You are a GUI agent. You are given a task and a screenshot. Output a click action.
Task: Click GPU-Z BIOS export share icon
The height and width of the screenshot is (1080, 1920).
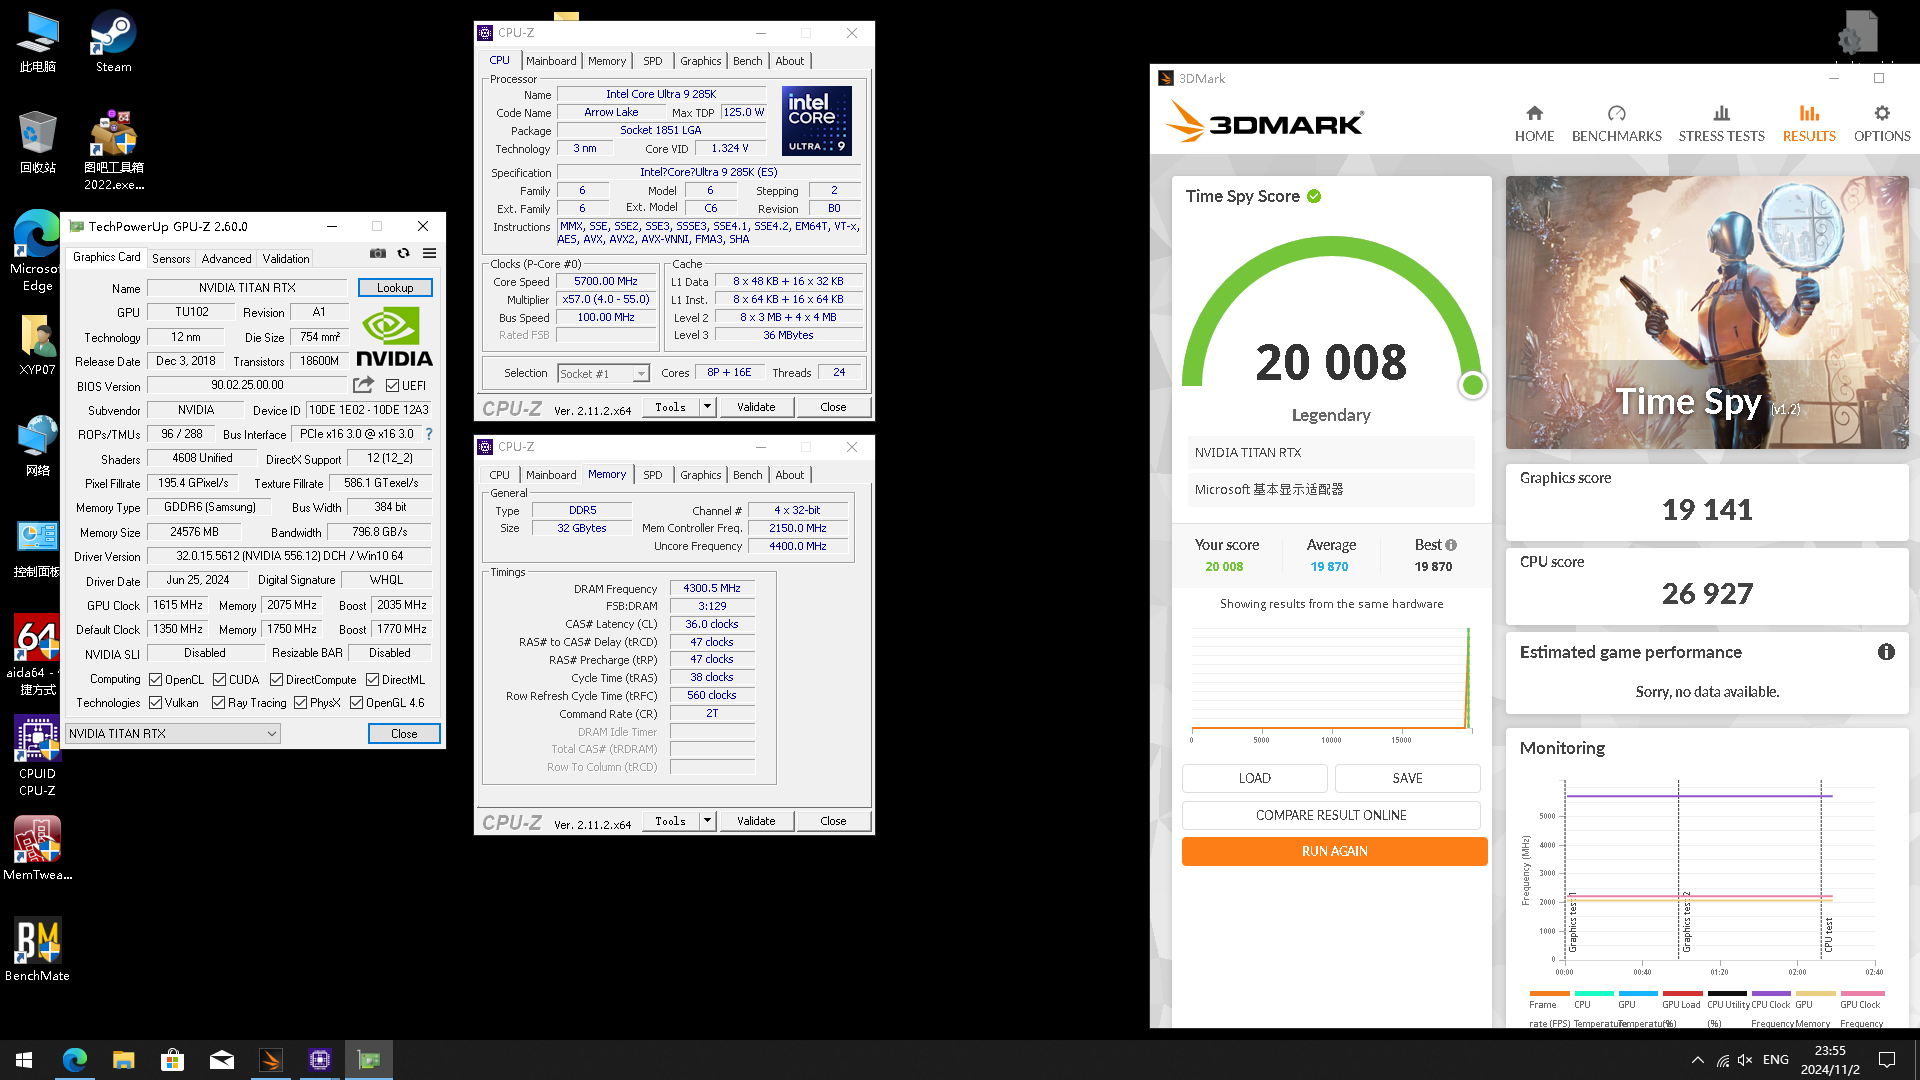tap(363, 385)
